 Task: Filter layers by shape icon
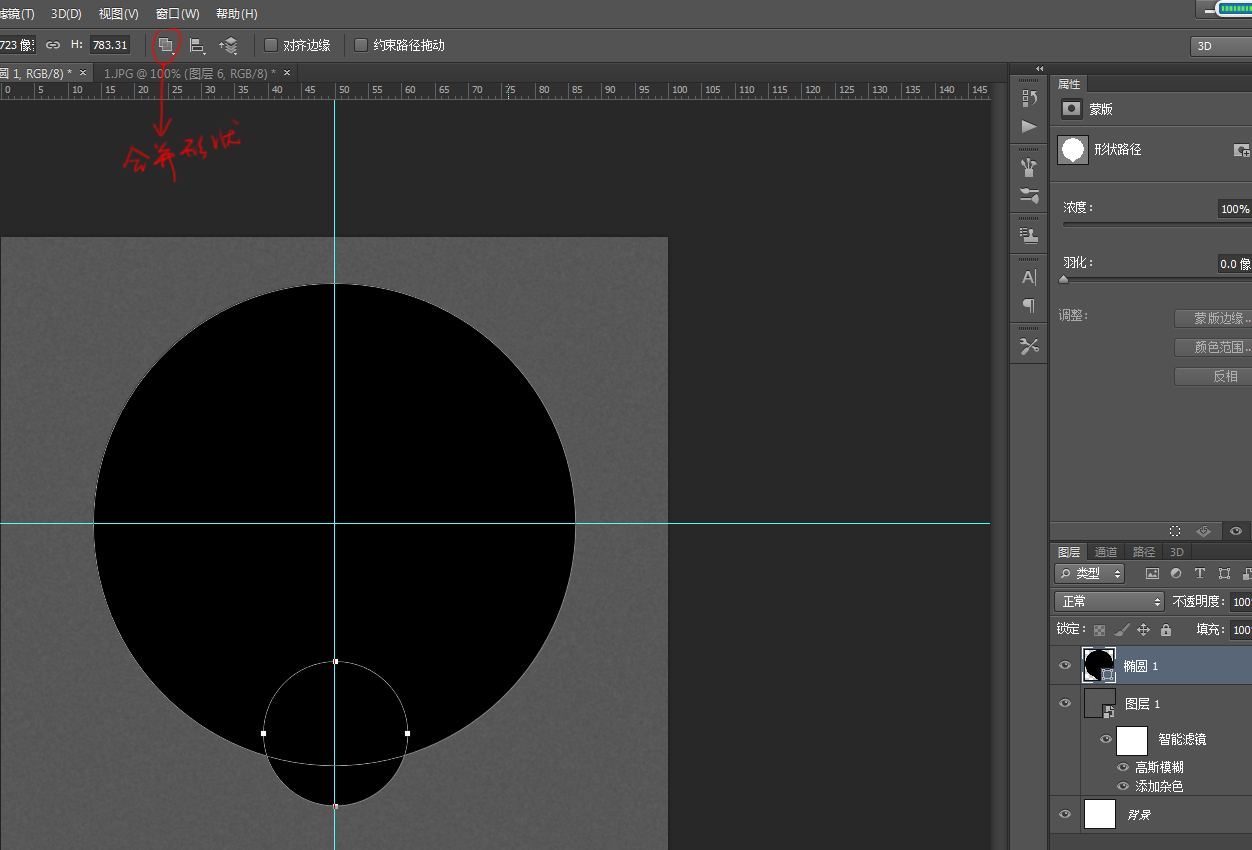pyautogui.click(x=1224, y=574)
